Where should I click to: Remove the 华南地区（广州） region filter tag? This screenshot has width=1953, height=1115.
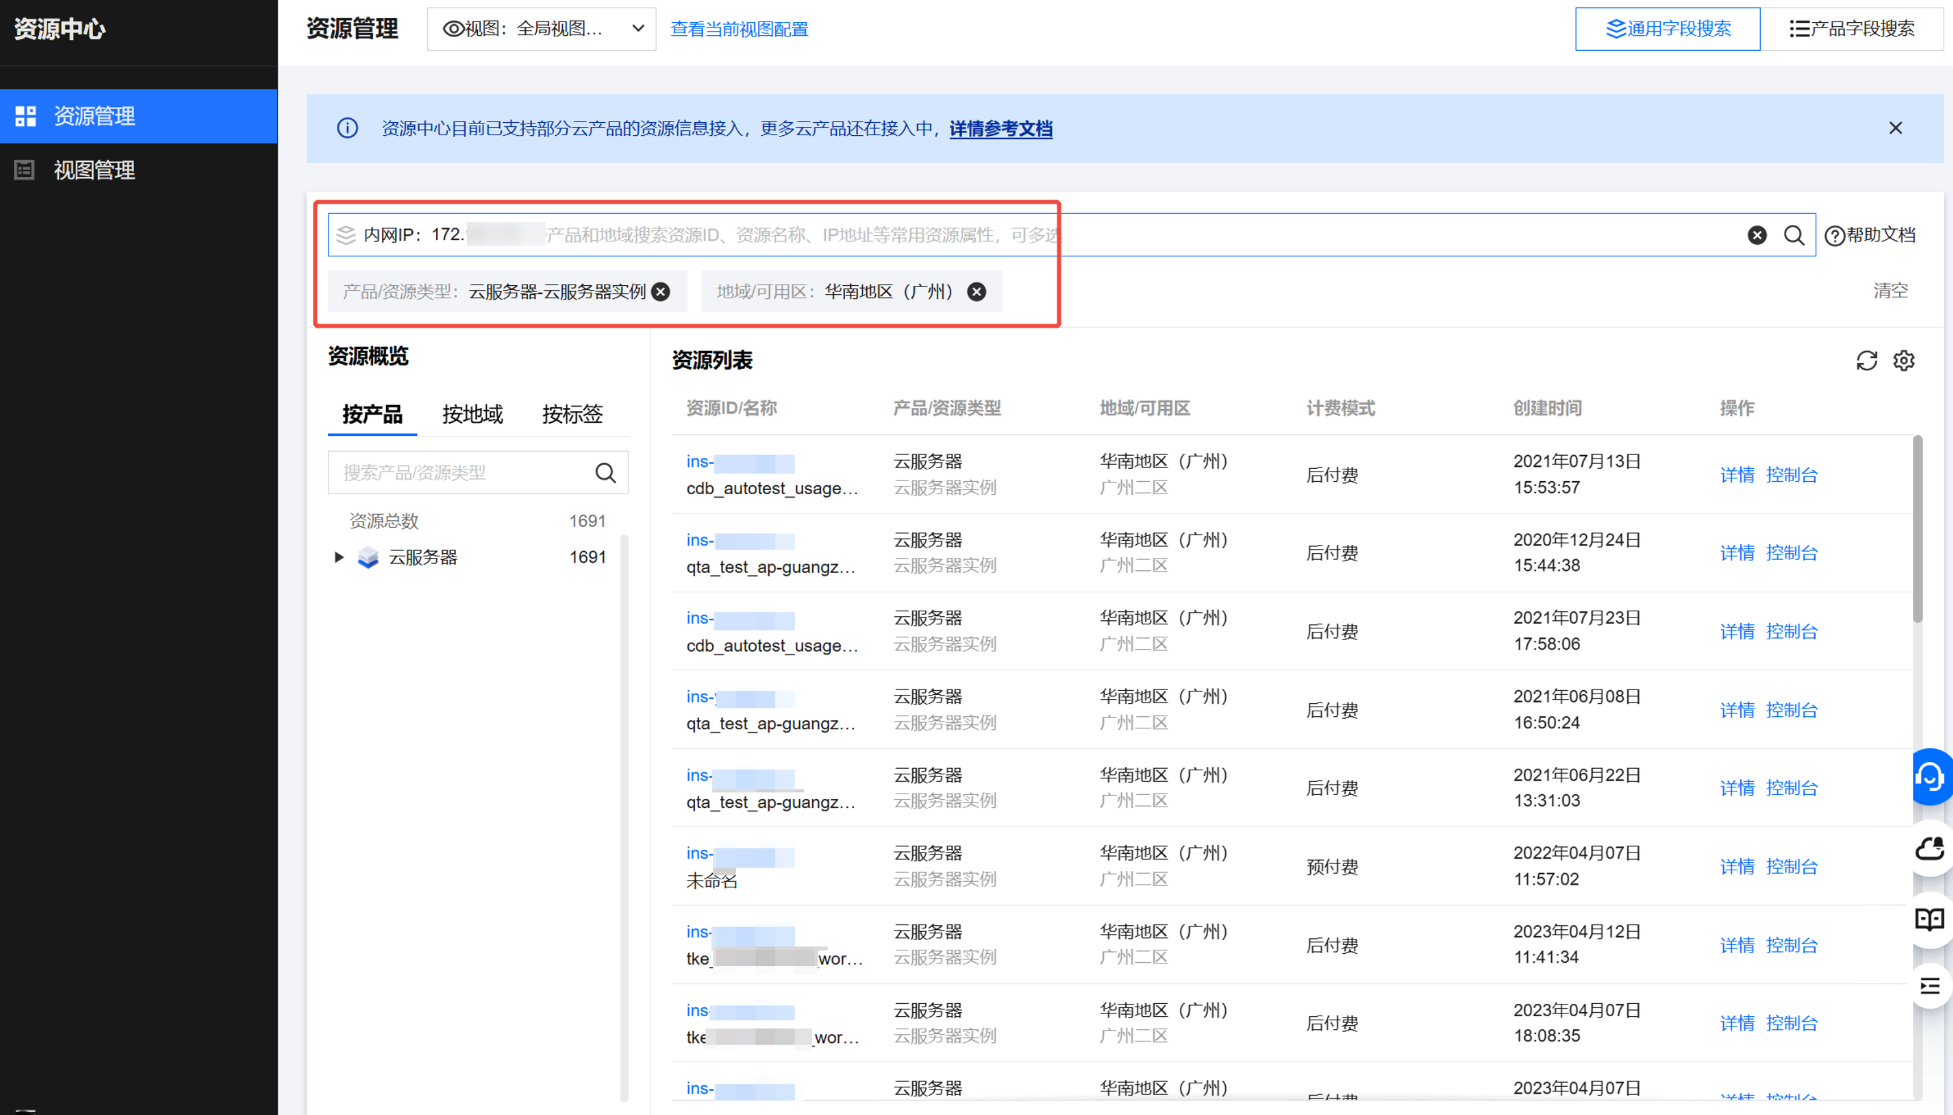[x=977, y=292]
